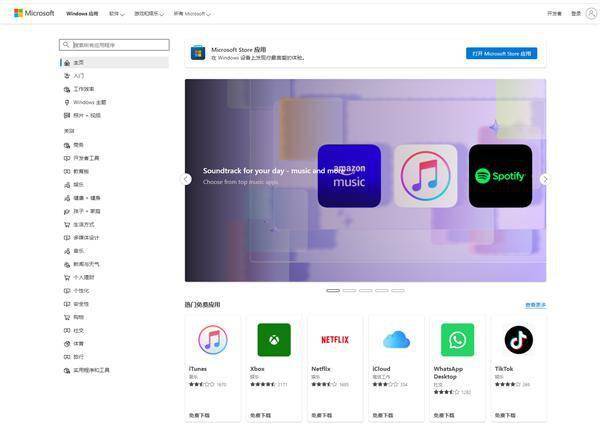The image size is (600, 425).
Task: Open the iTunes app icon in free apps
Action: pos(212,340)
